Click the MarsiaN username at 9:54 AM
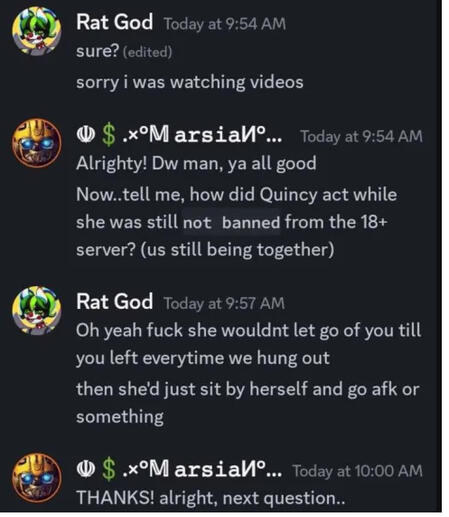This screenshot has width=449, height=517. (x=179, y=135)
